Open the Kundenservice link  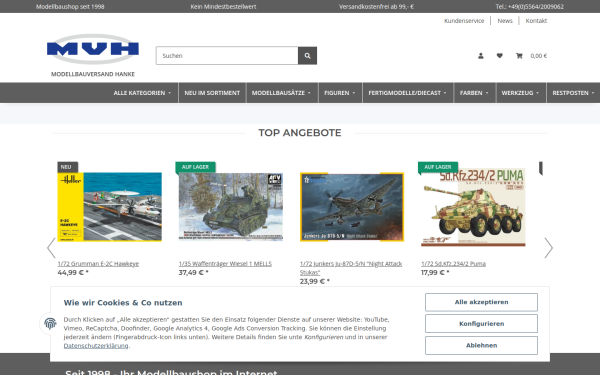(464, 21)
